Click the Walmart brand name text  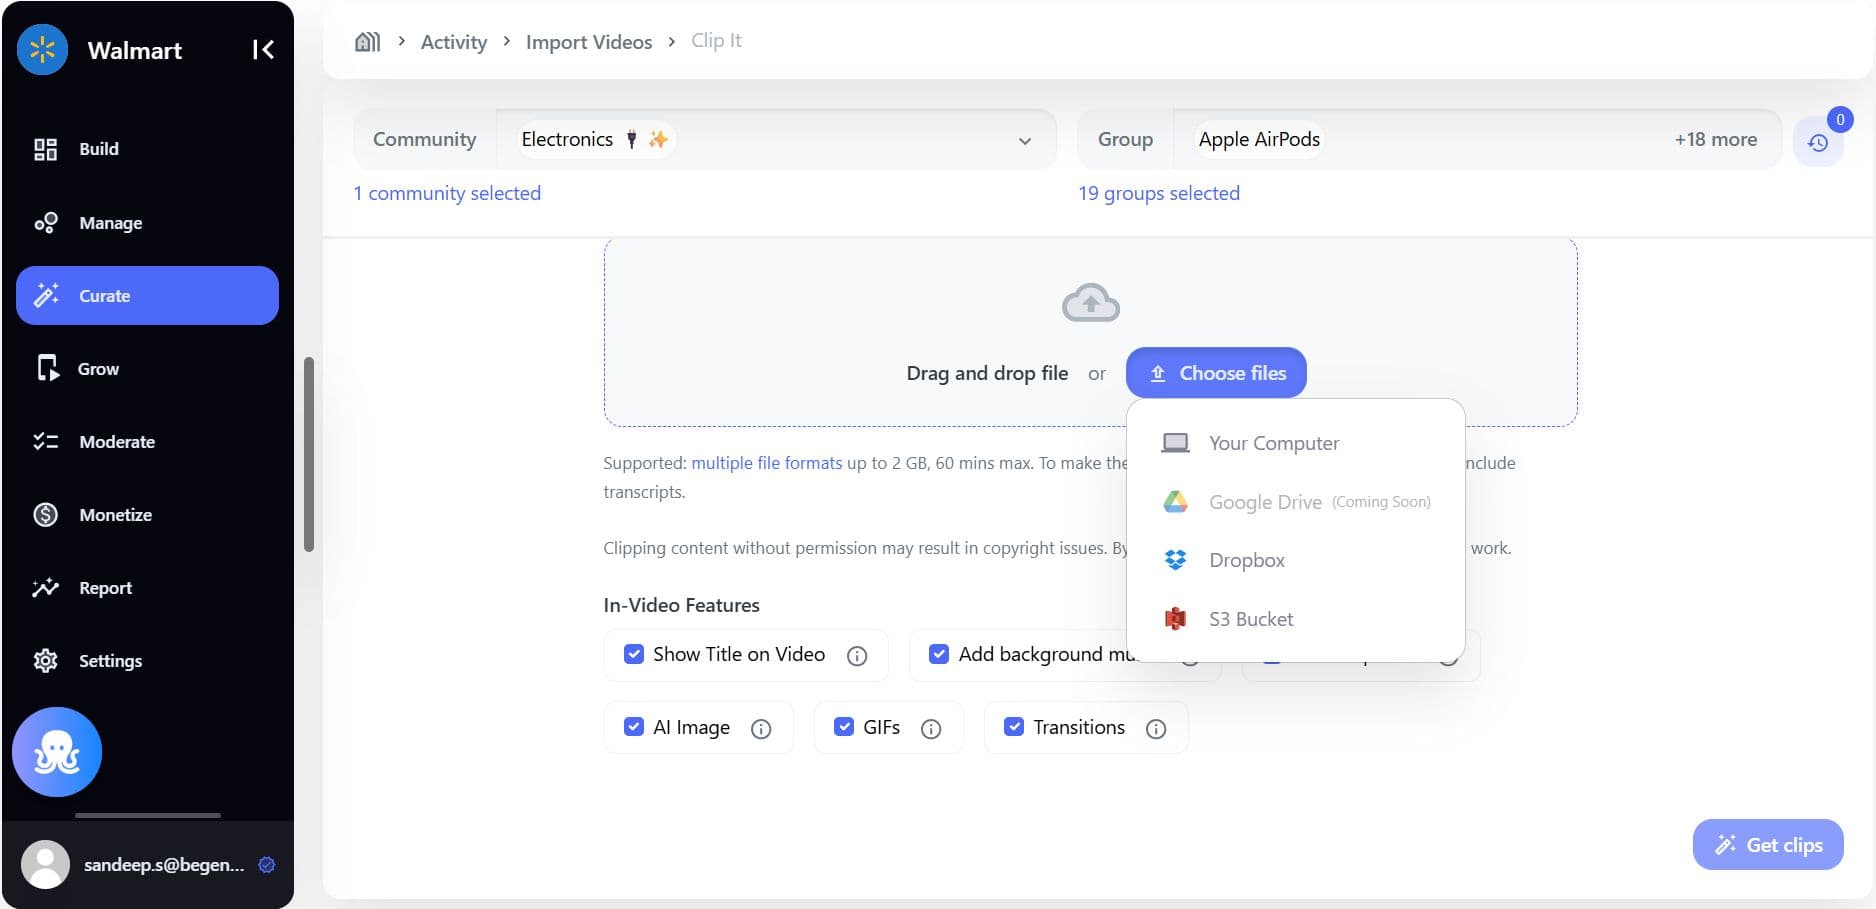tap(135, 50)
